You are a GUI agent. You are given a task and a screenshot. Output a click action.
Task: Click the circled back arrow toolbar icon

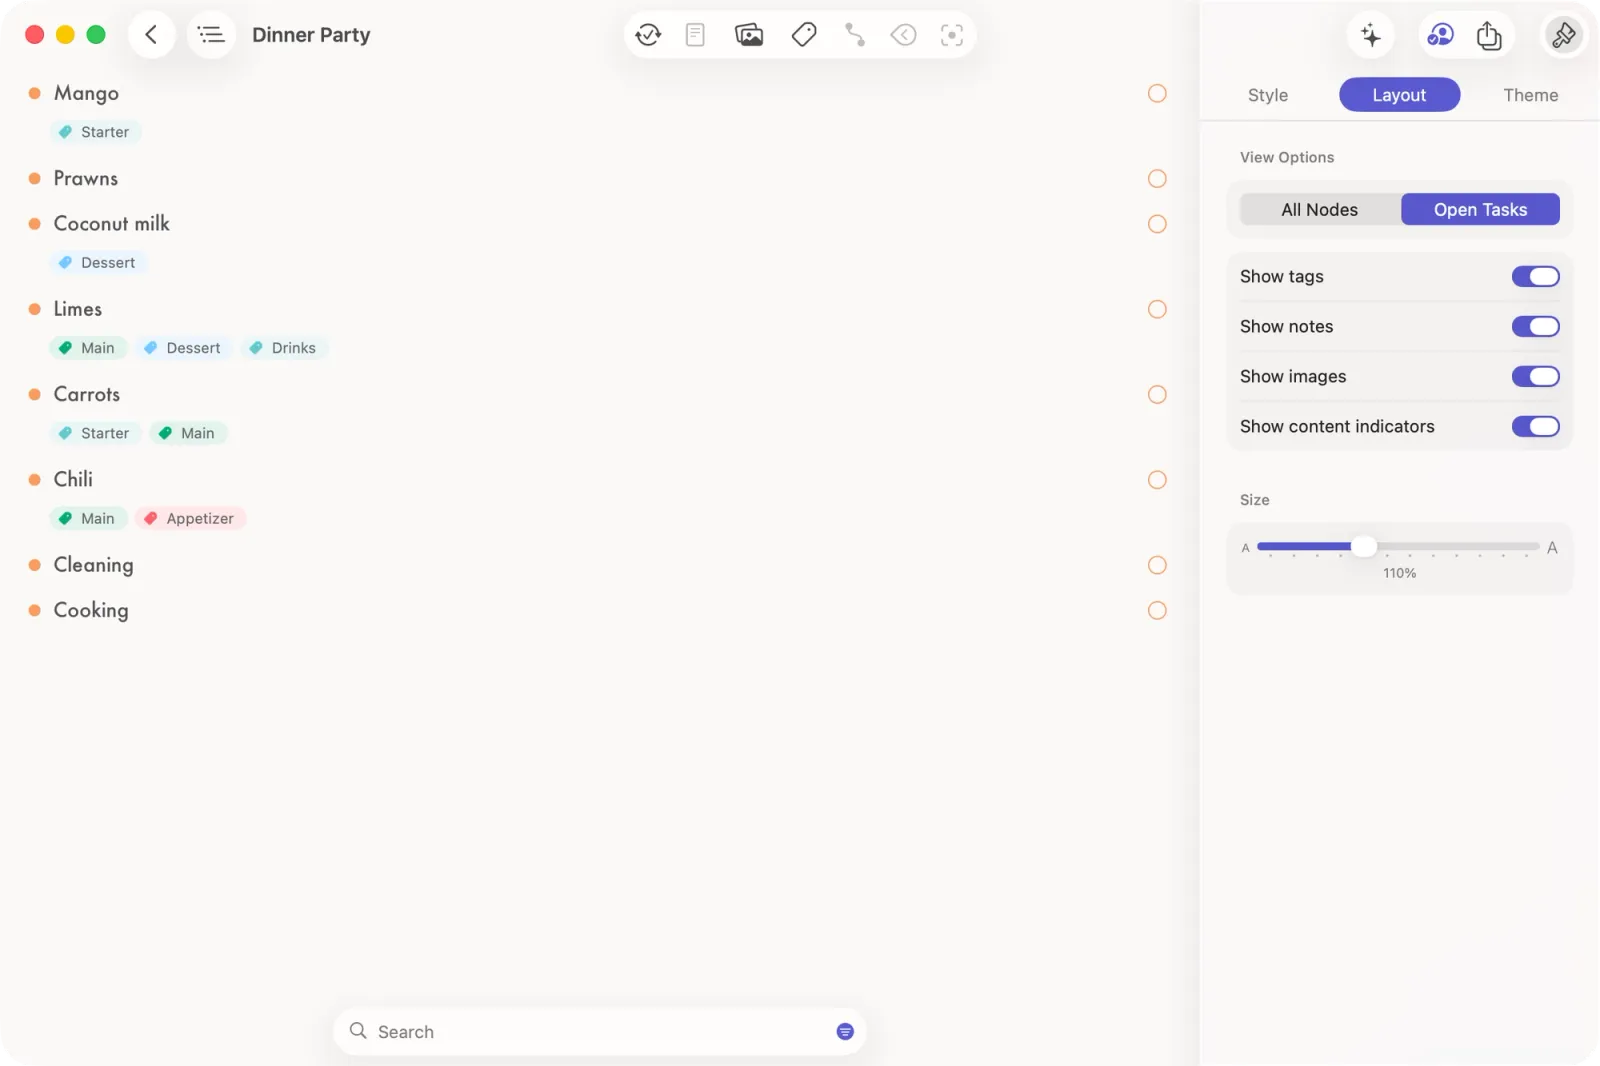point(903,35)
